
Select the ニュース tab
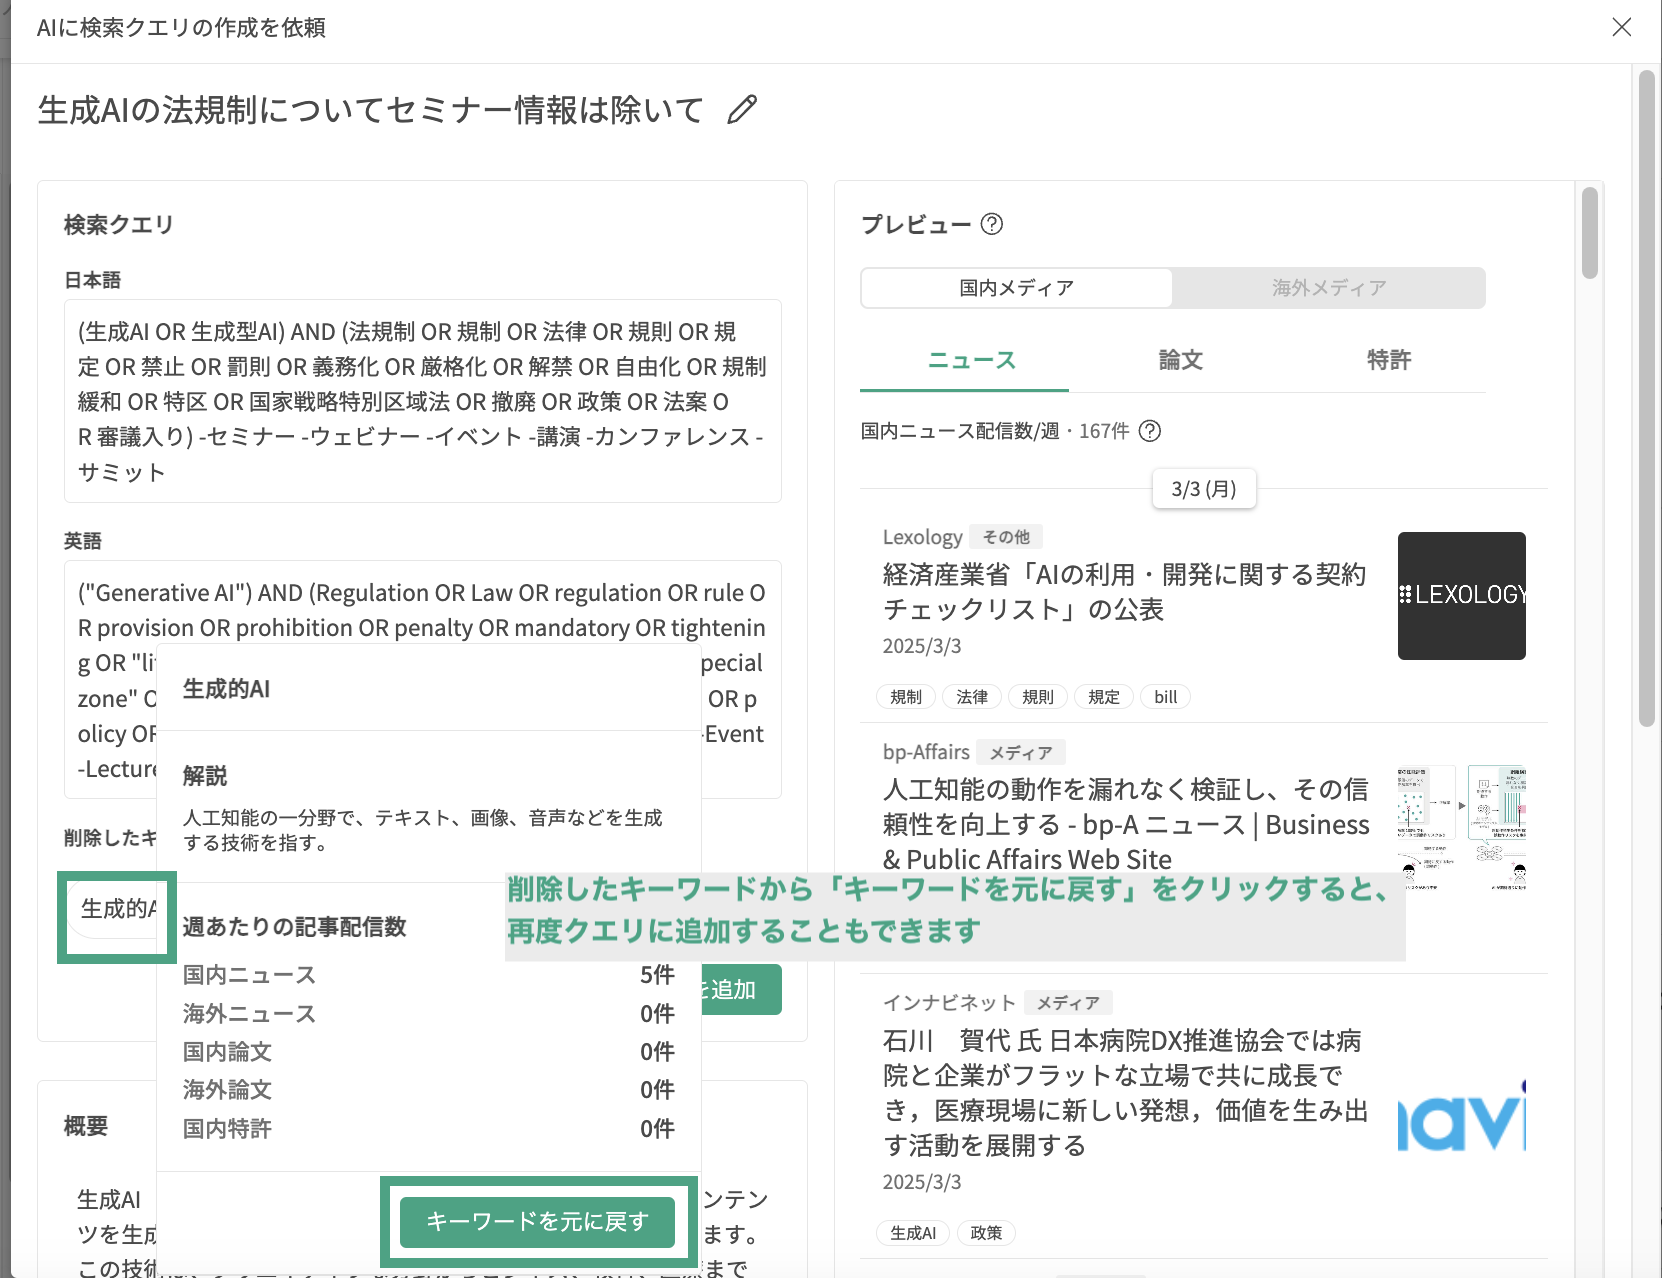tap(971, 360)
